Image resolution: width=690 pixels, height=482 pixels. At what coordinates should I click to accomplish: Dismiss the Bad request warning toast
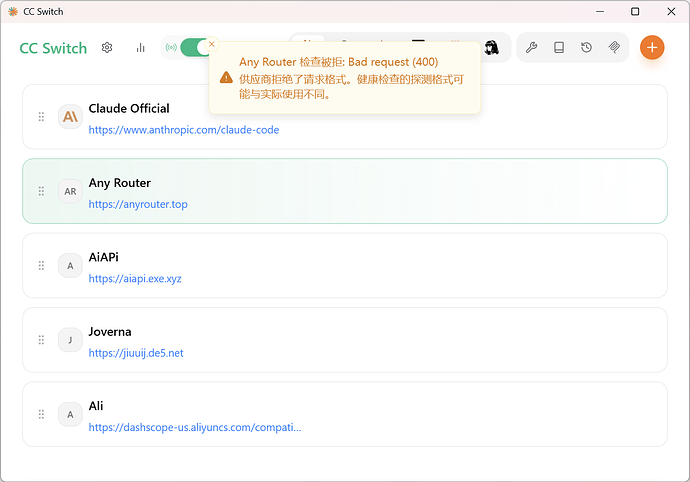(x=212, y=44)
